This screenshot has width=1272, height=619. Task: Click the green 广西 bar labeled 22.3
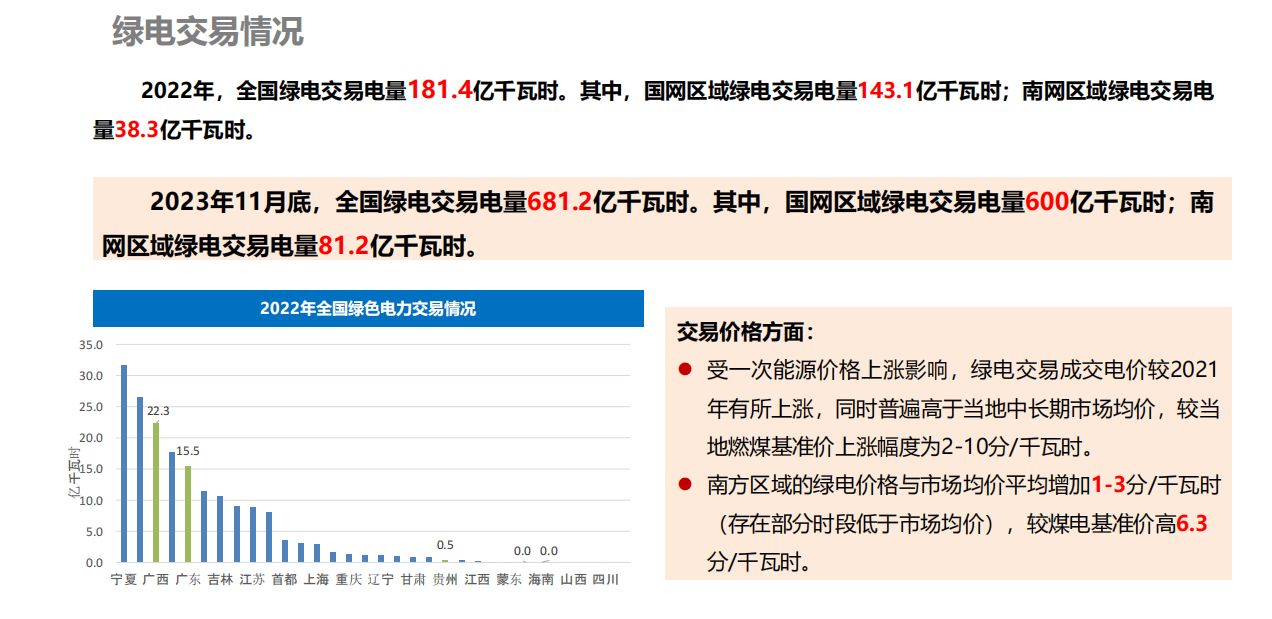[156, 490]
